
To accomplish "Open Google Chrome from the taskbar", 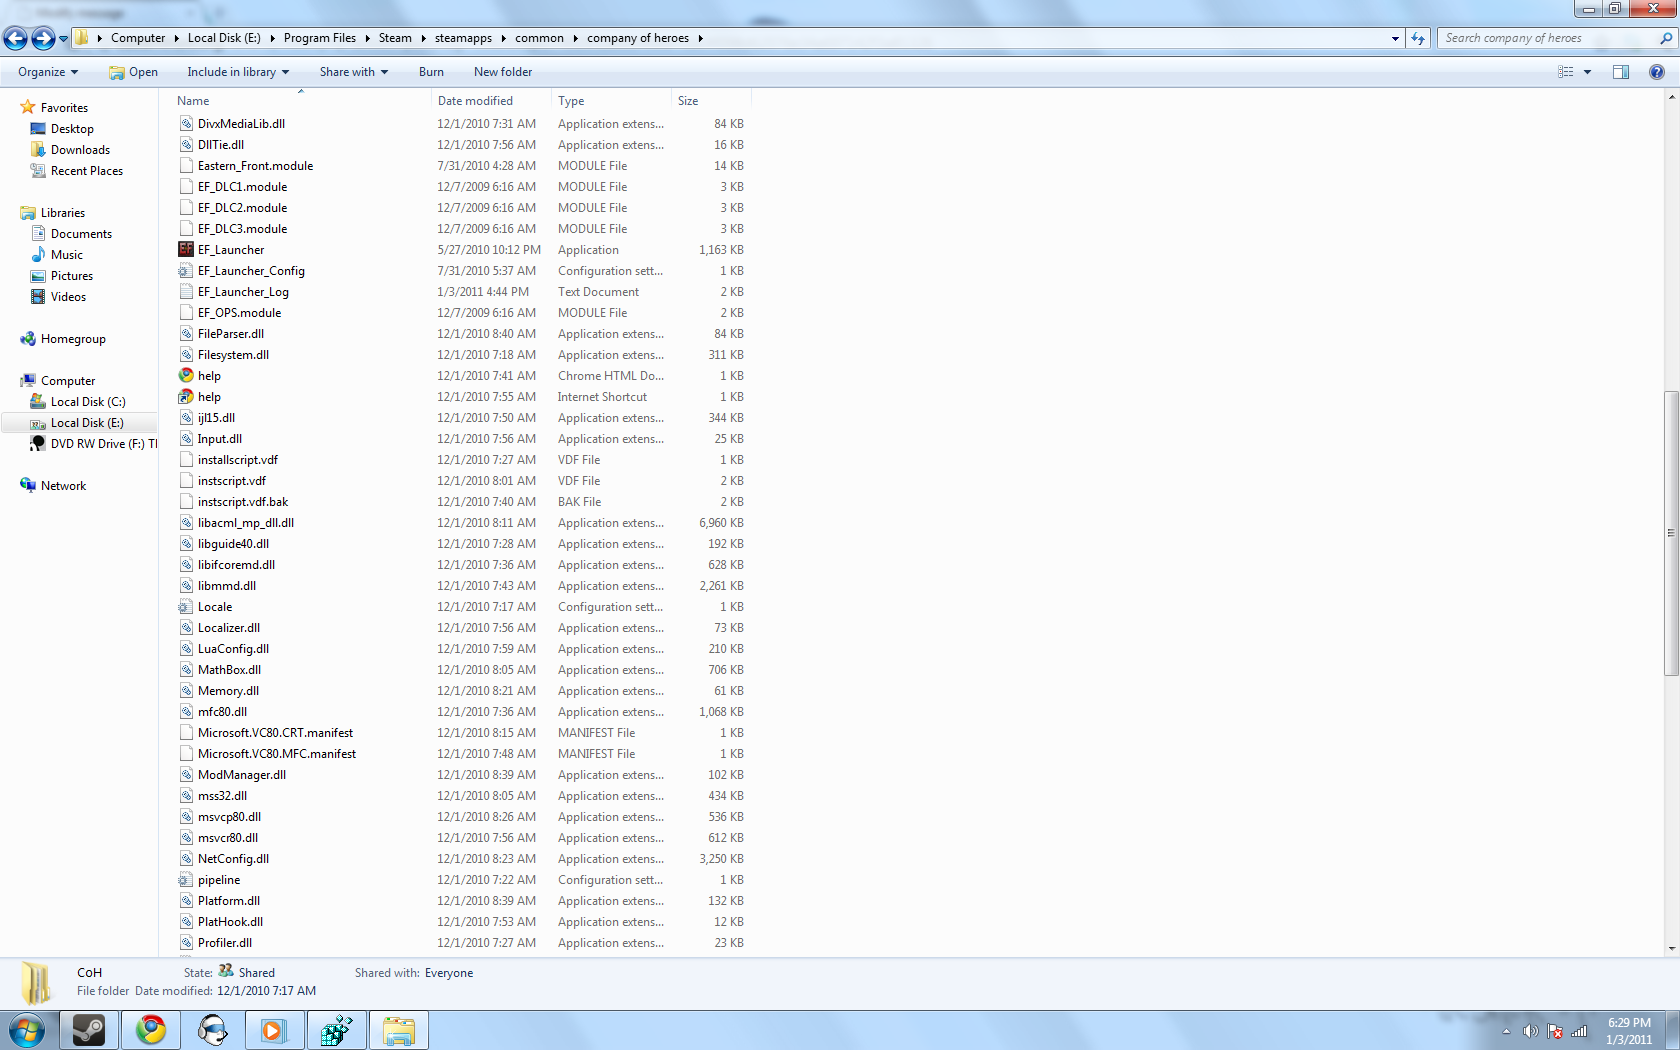I will click(x=151, y=1030).
